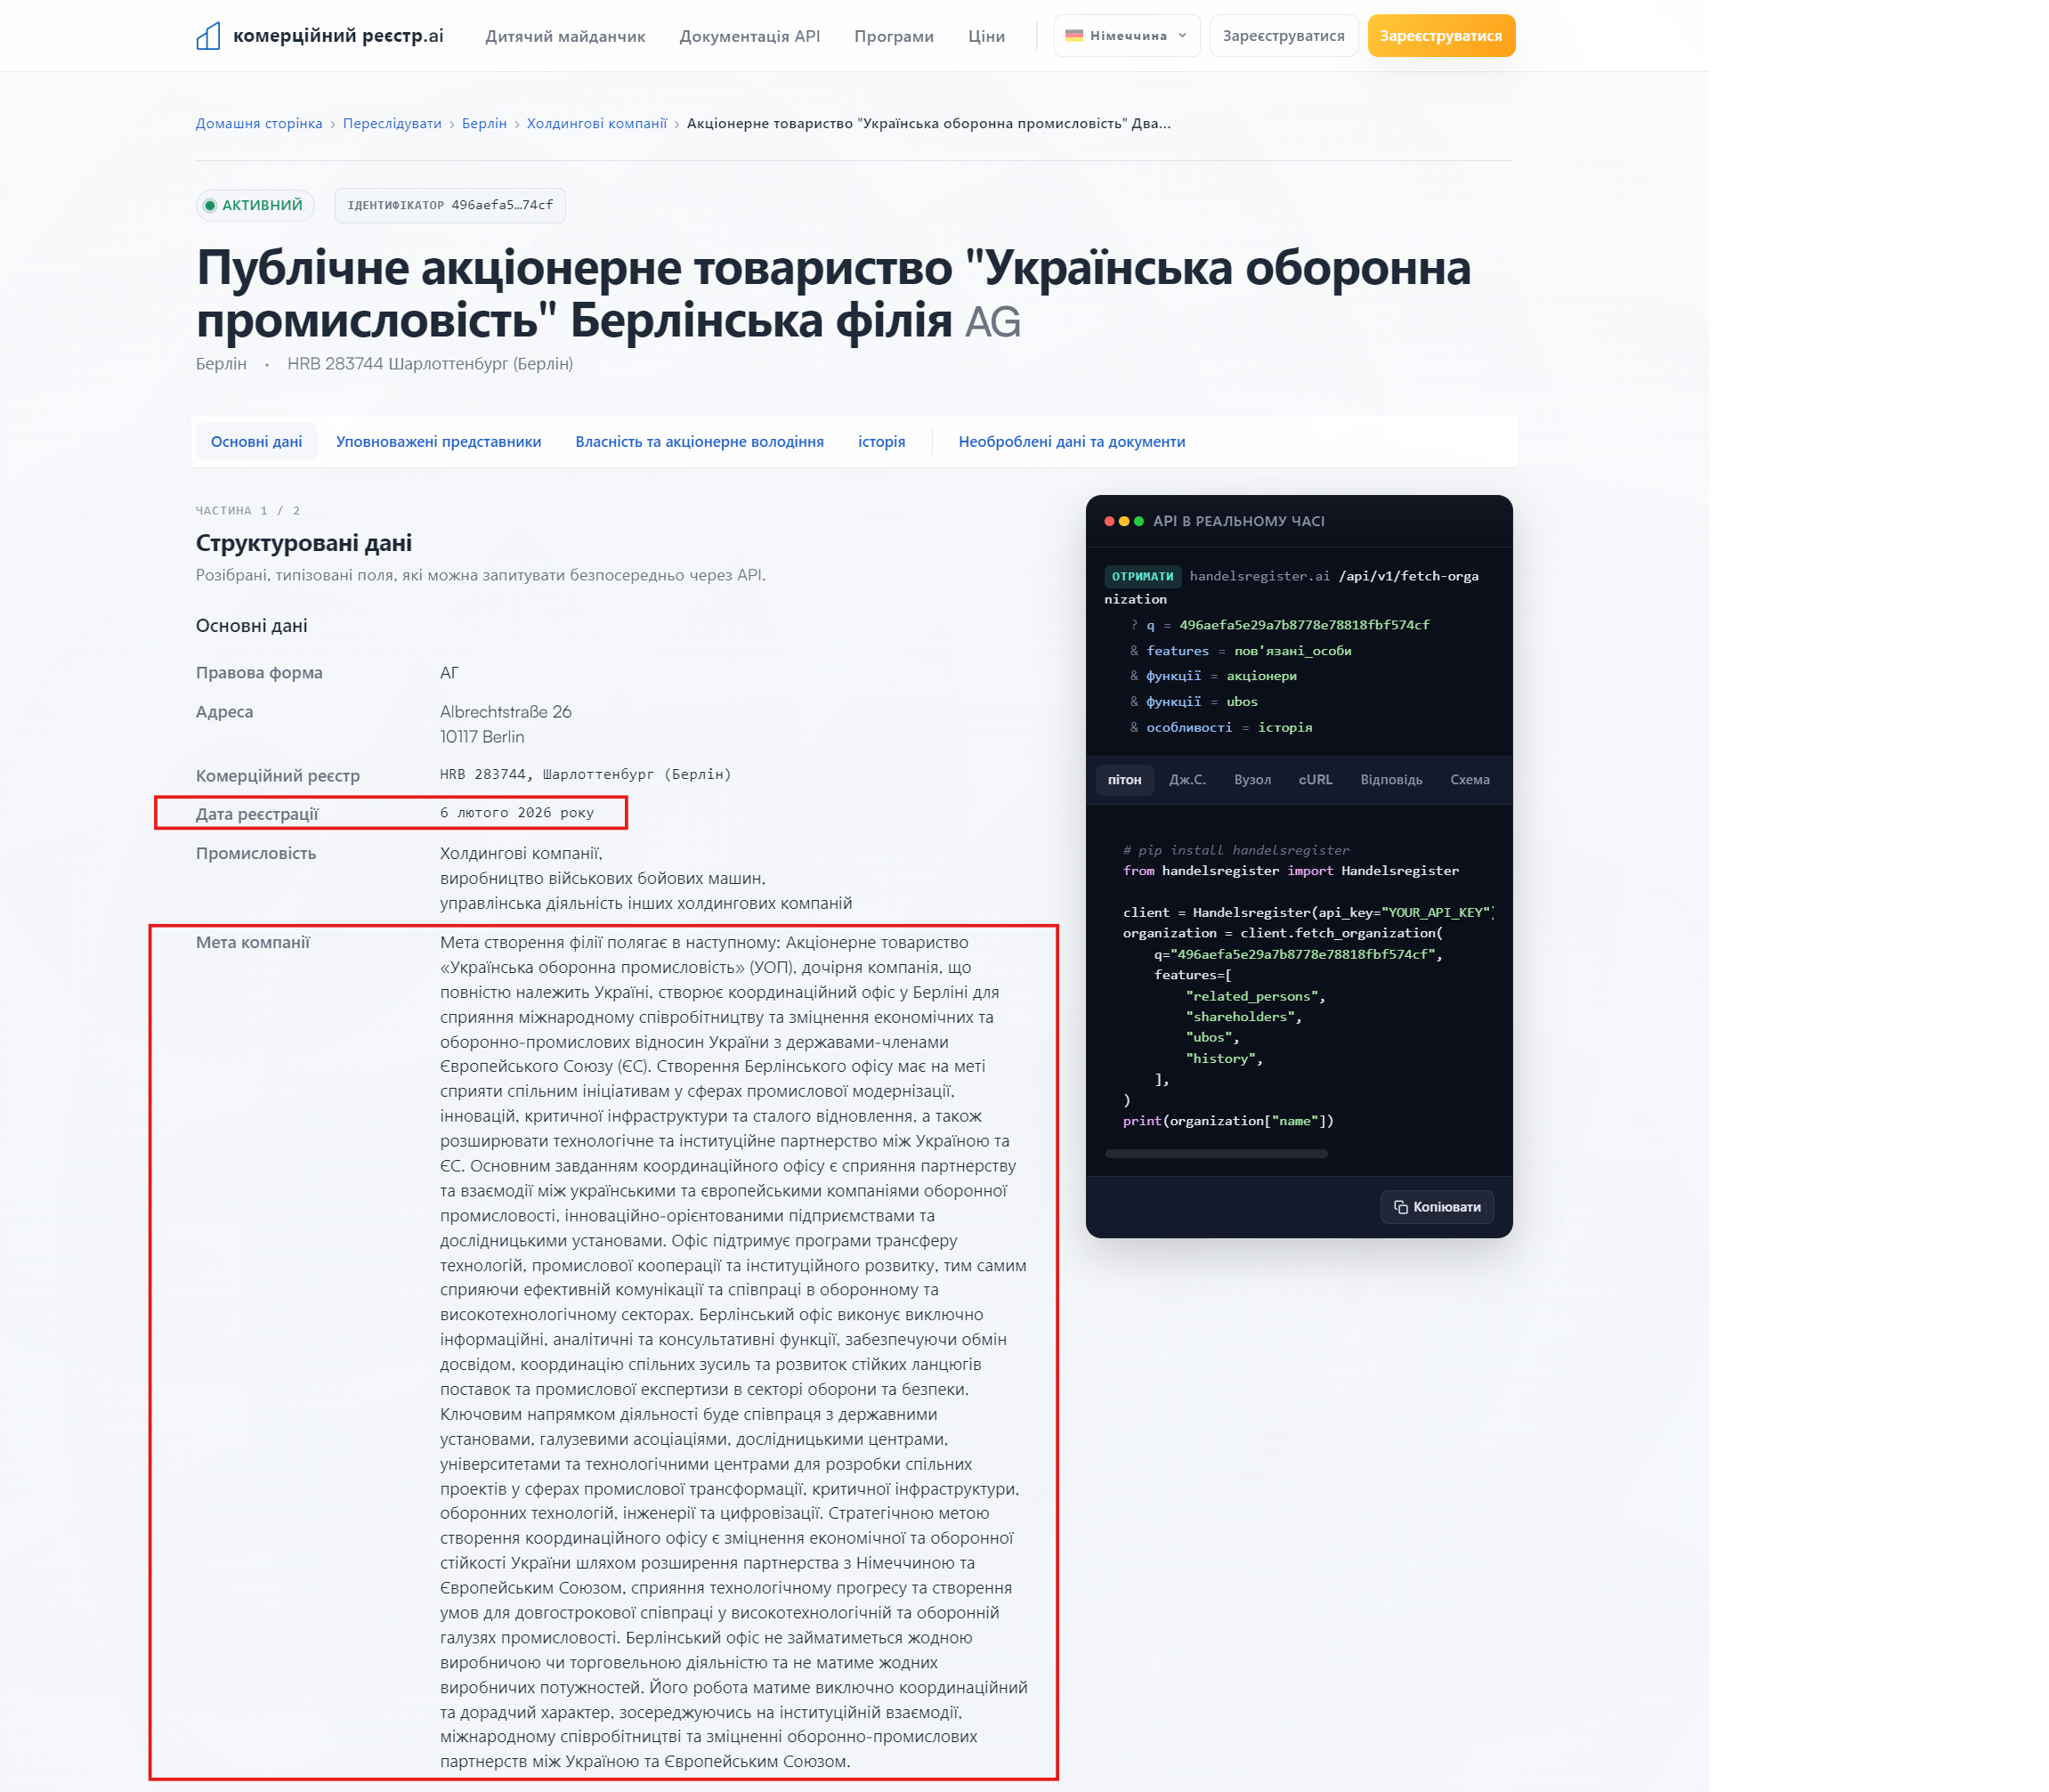Open Документація API in the top menu
Image resolution: width=2049 pixels, height=1792 pixels.
(749, 36)
